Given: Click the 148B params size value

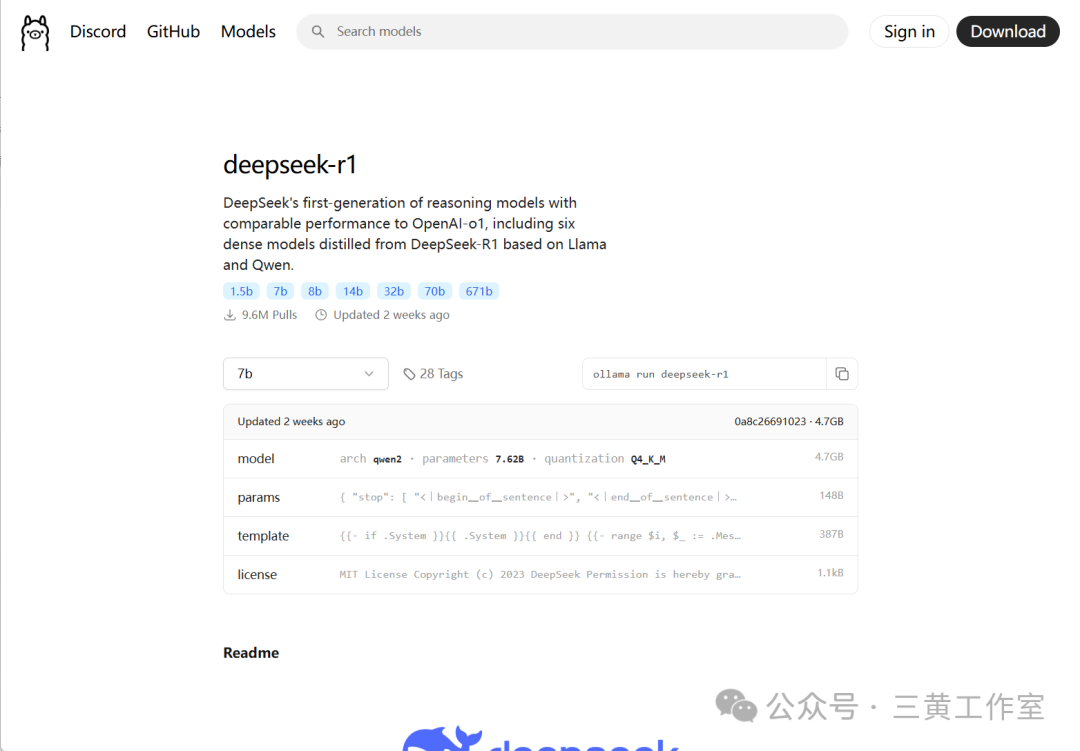Looking at the screenshot, I should (831, 495).
